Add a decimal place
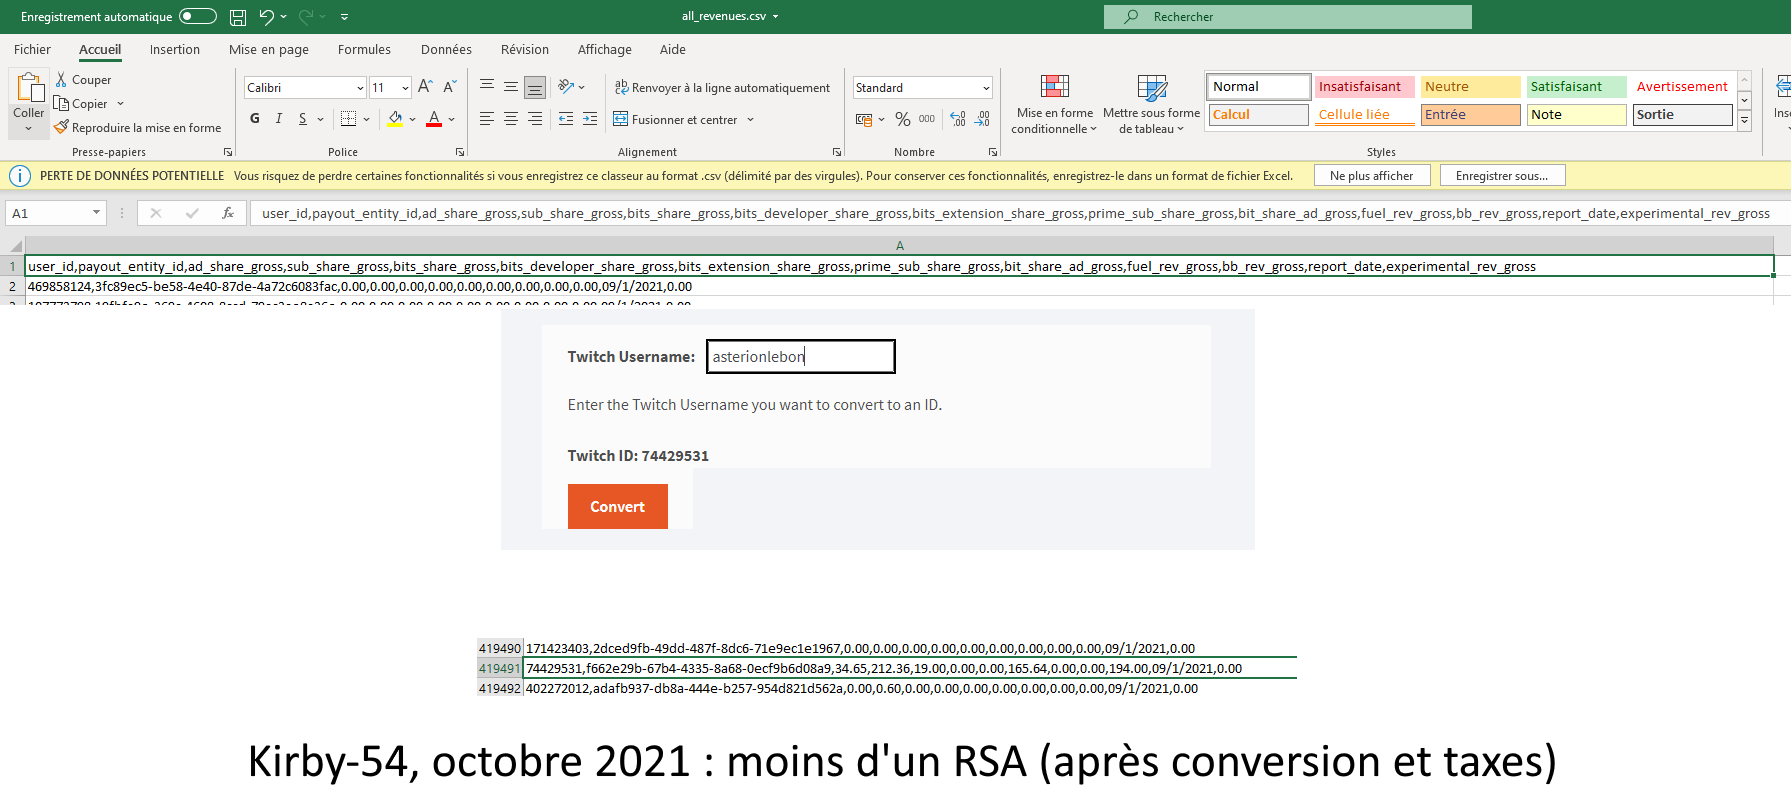The width and height of the screenshot is (1792, 792). [958, 119]
